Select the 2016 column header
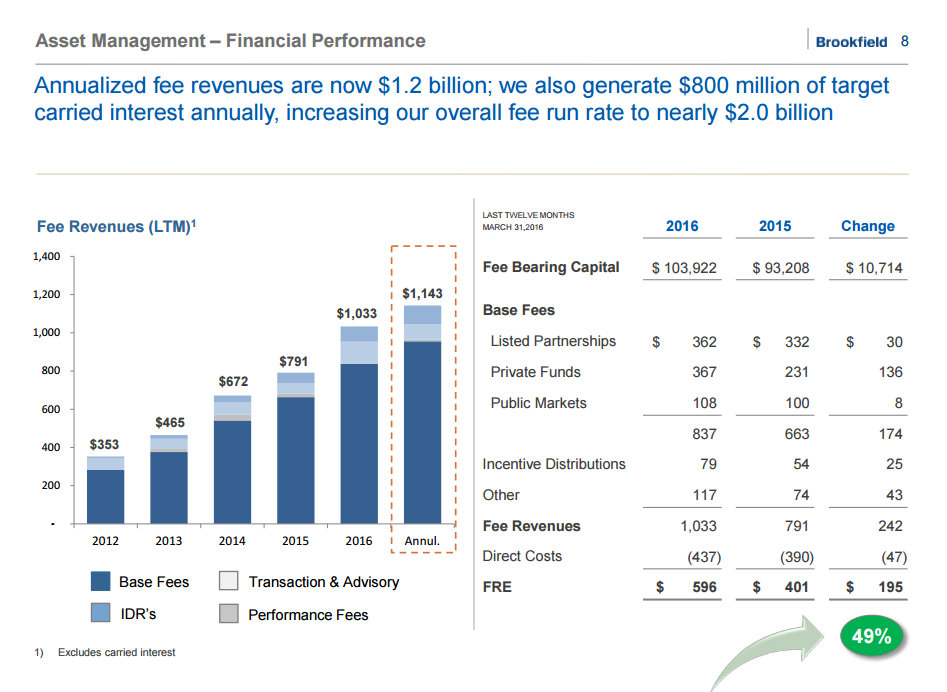 point(682,226)
